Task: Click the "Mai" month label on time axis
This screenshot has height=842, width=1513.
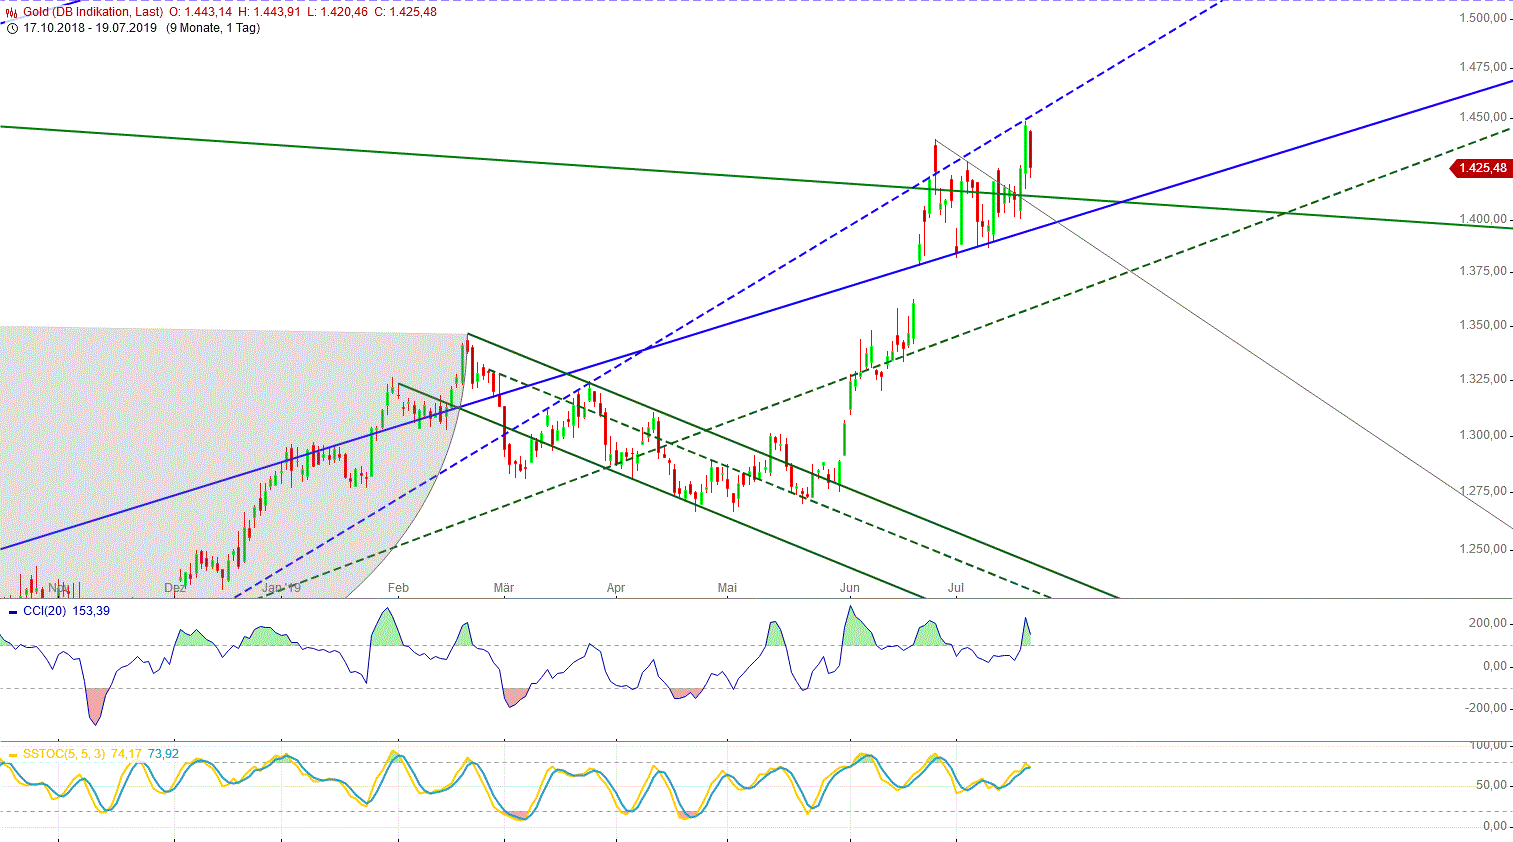Action: [727, 588]
